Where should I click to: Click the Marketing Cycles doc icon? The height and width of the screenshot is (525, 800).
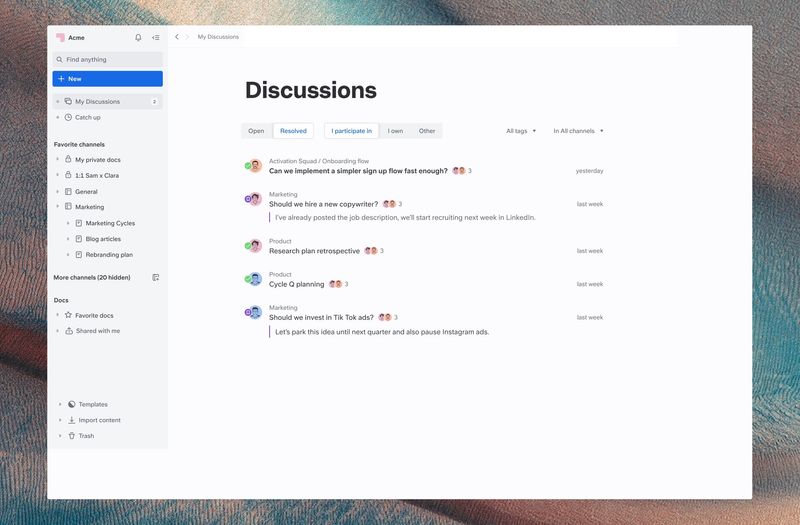[79, 223]
